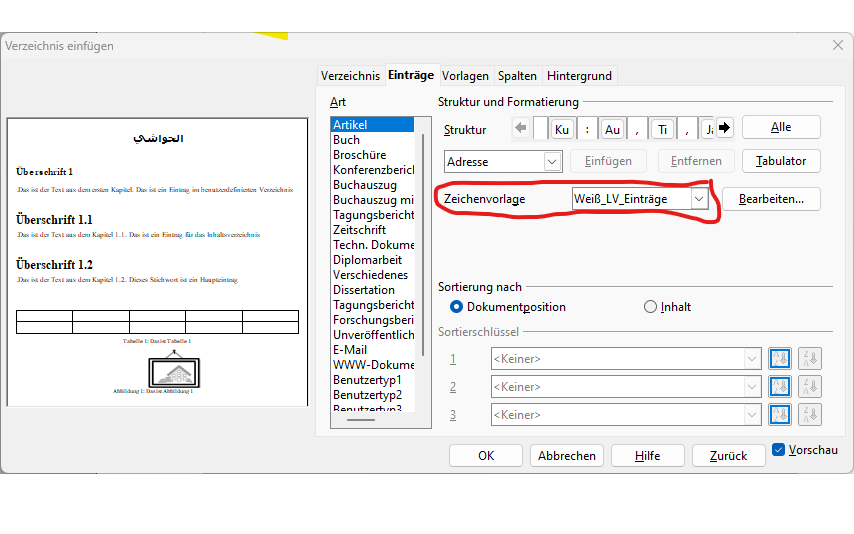This screenshot has width=854, height=534.
Task: Set descending sort for key 1
Action: 809,359
